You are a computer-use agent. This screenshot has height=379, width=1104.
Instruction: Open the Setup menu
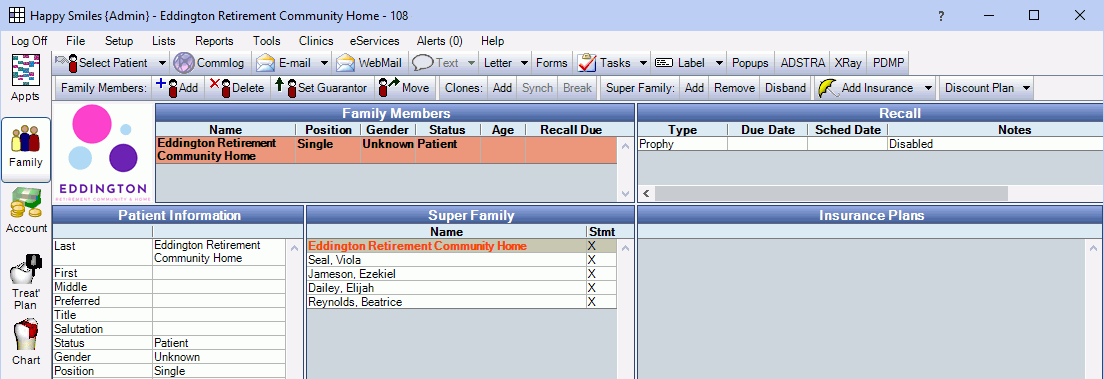(x=118, y=41)
